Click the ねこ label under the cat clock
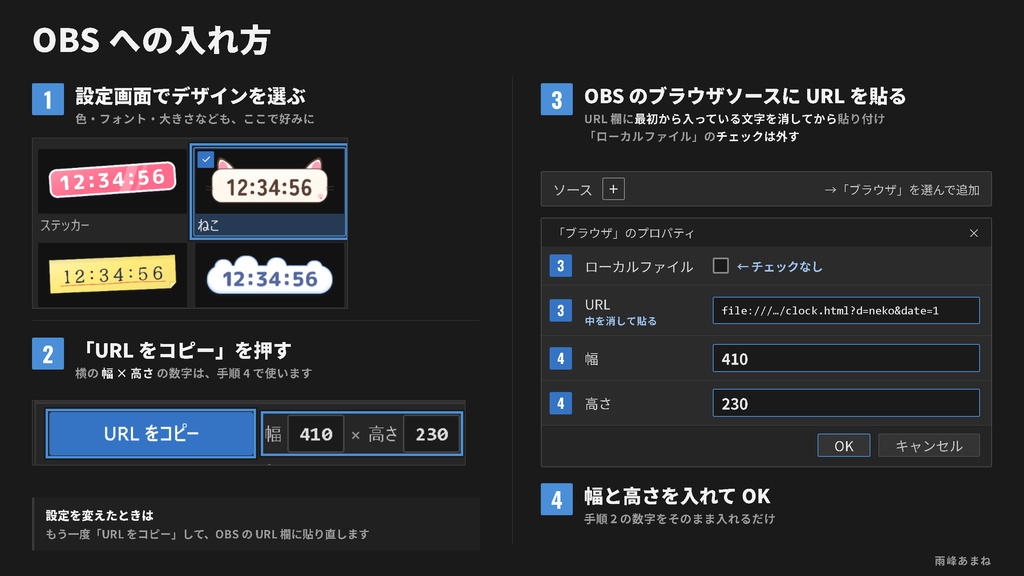1024x576 pixels. 208,225
